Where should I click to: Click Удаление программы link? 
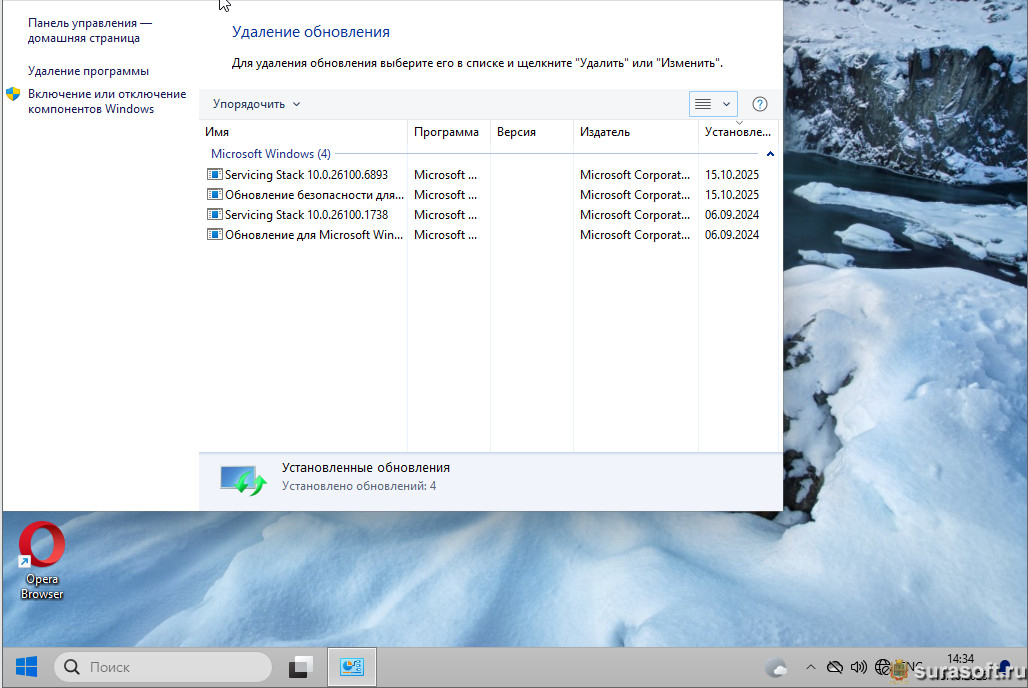pos(88,71)
